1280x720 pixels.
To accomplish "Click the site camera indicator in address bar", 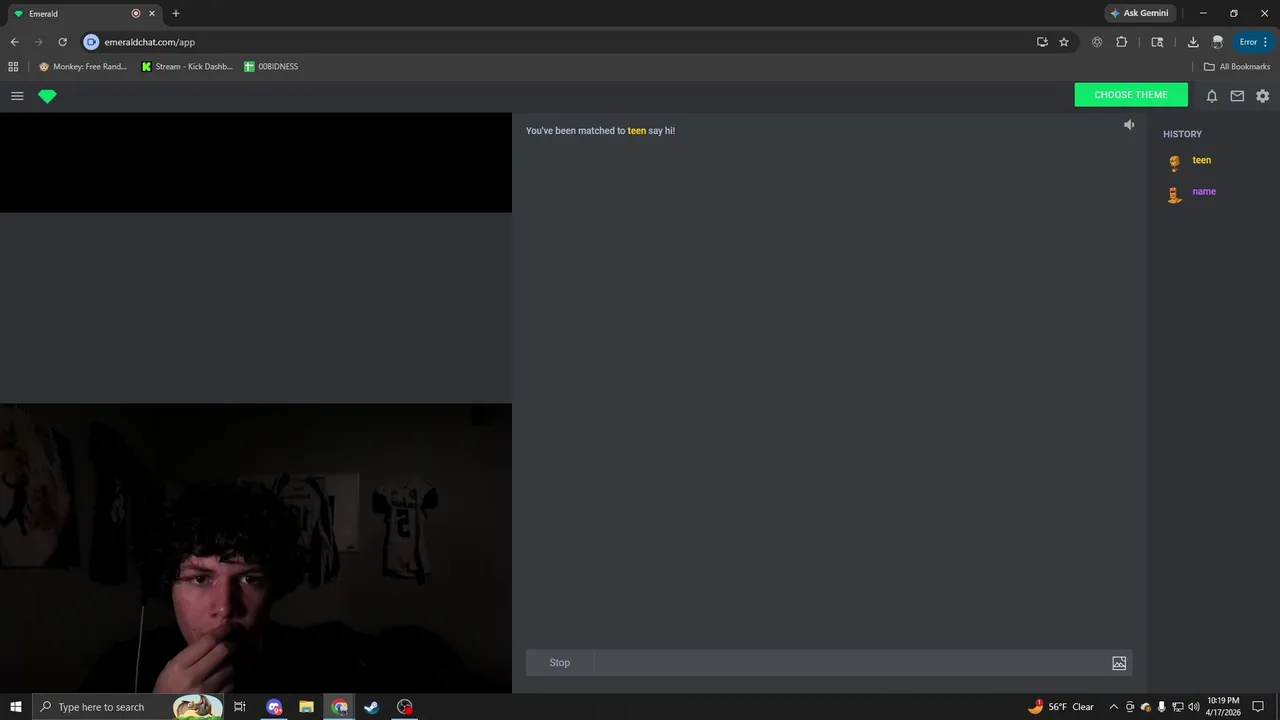I will point(91,42).
